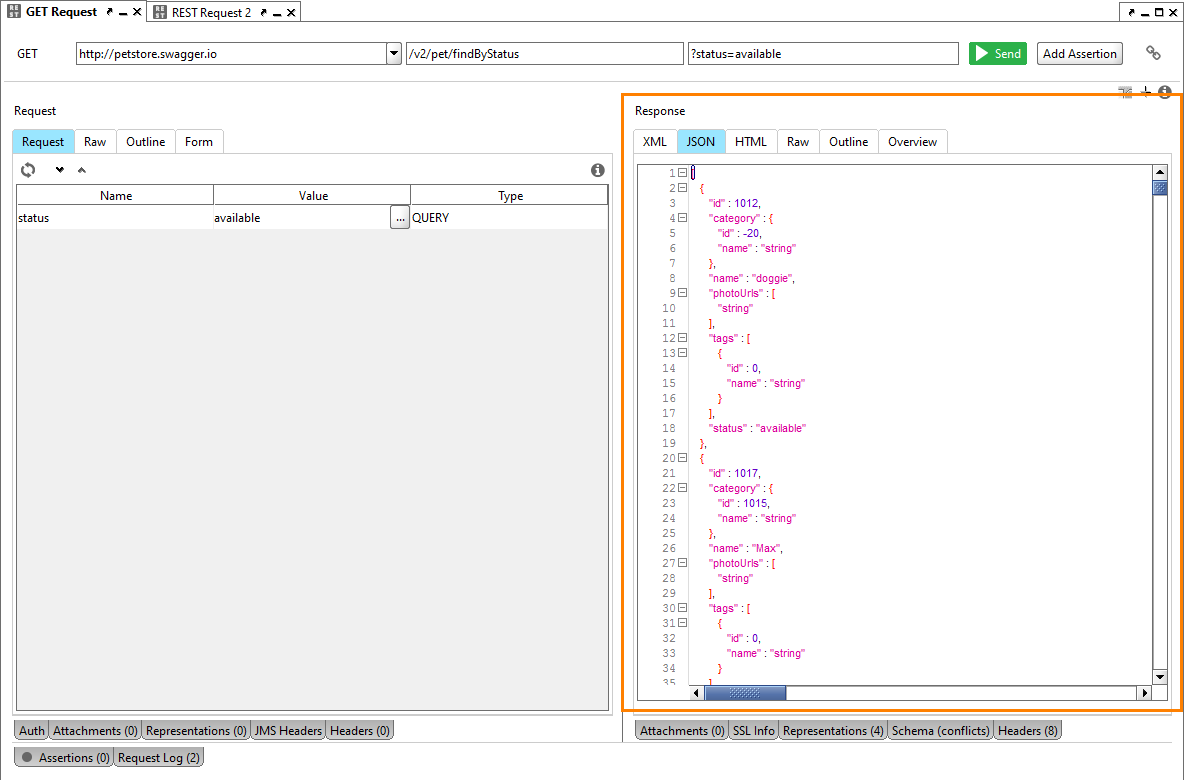
Task: Collapse the first object fold at line 2
Action: [x=682, y=188]
